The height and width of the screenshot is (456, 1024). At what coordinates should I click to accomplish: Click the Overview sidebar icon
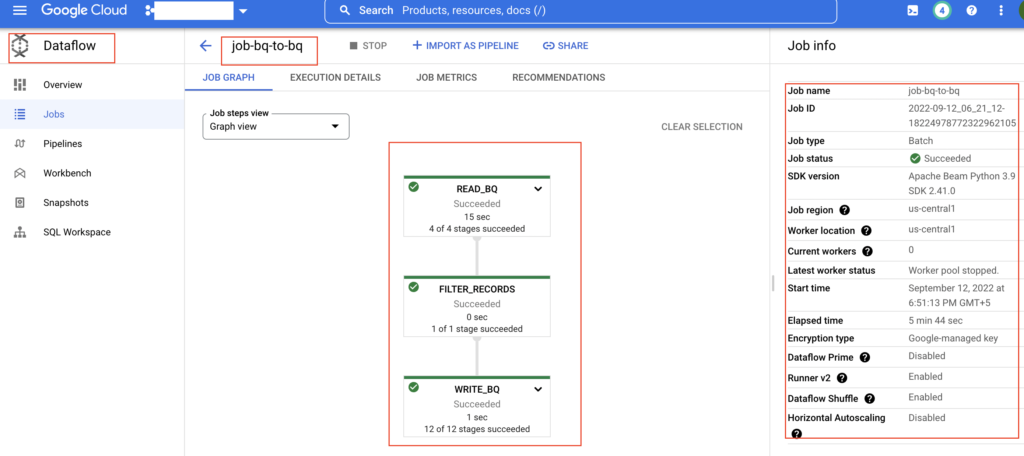pos(20,84)
